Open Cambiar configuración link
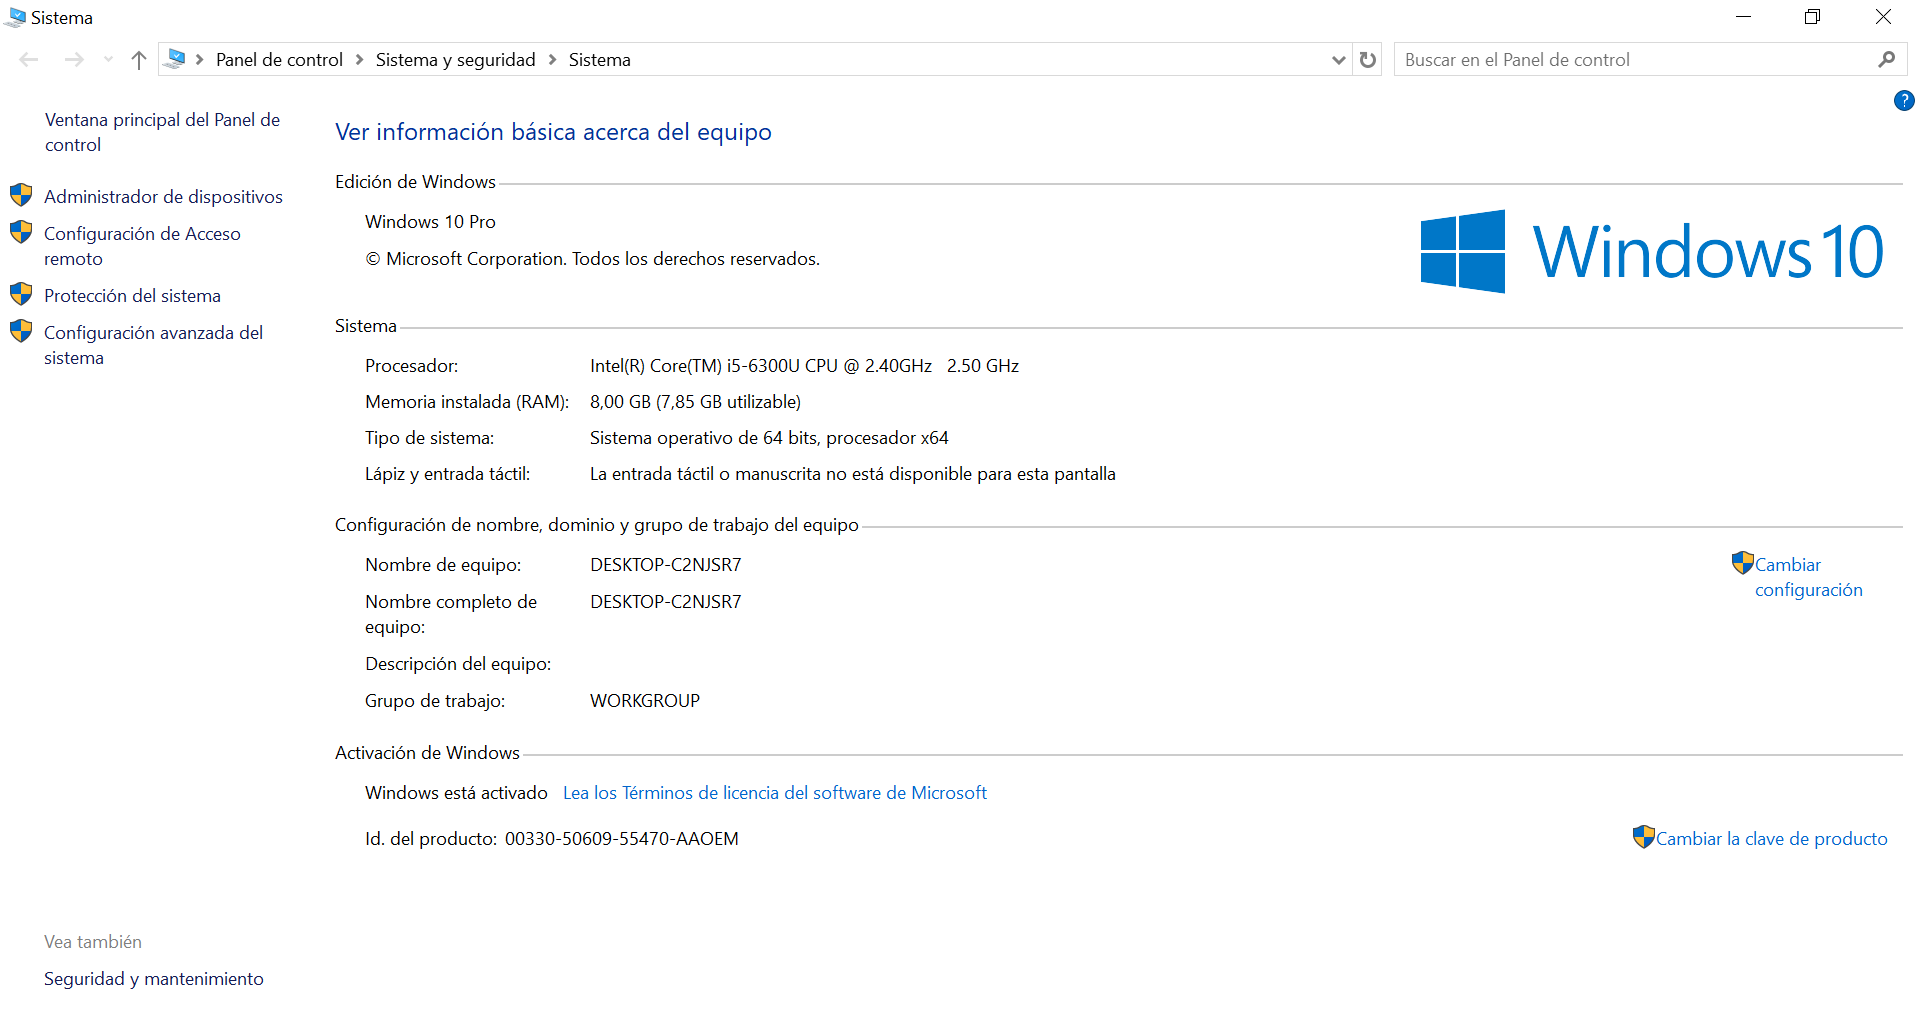This screenshot has height=1017, width=1920. (1808, 577)
